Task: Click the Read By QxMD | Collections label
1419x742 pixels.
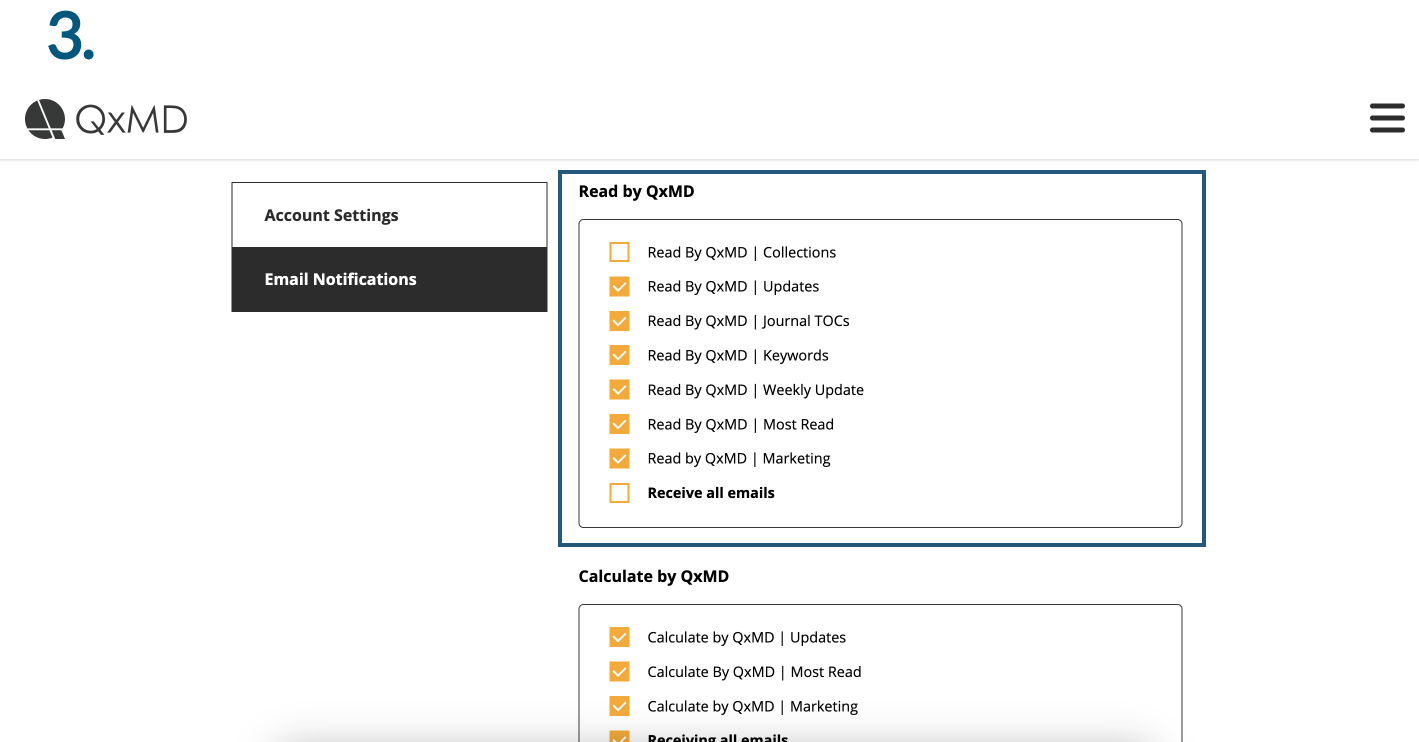Action: pyautogui.click(x=742, y=252)
